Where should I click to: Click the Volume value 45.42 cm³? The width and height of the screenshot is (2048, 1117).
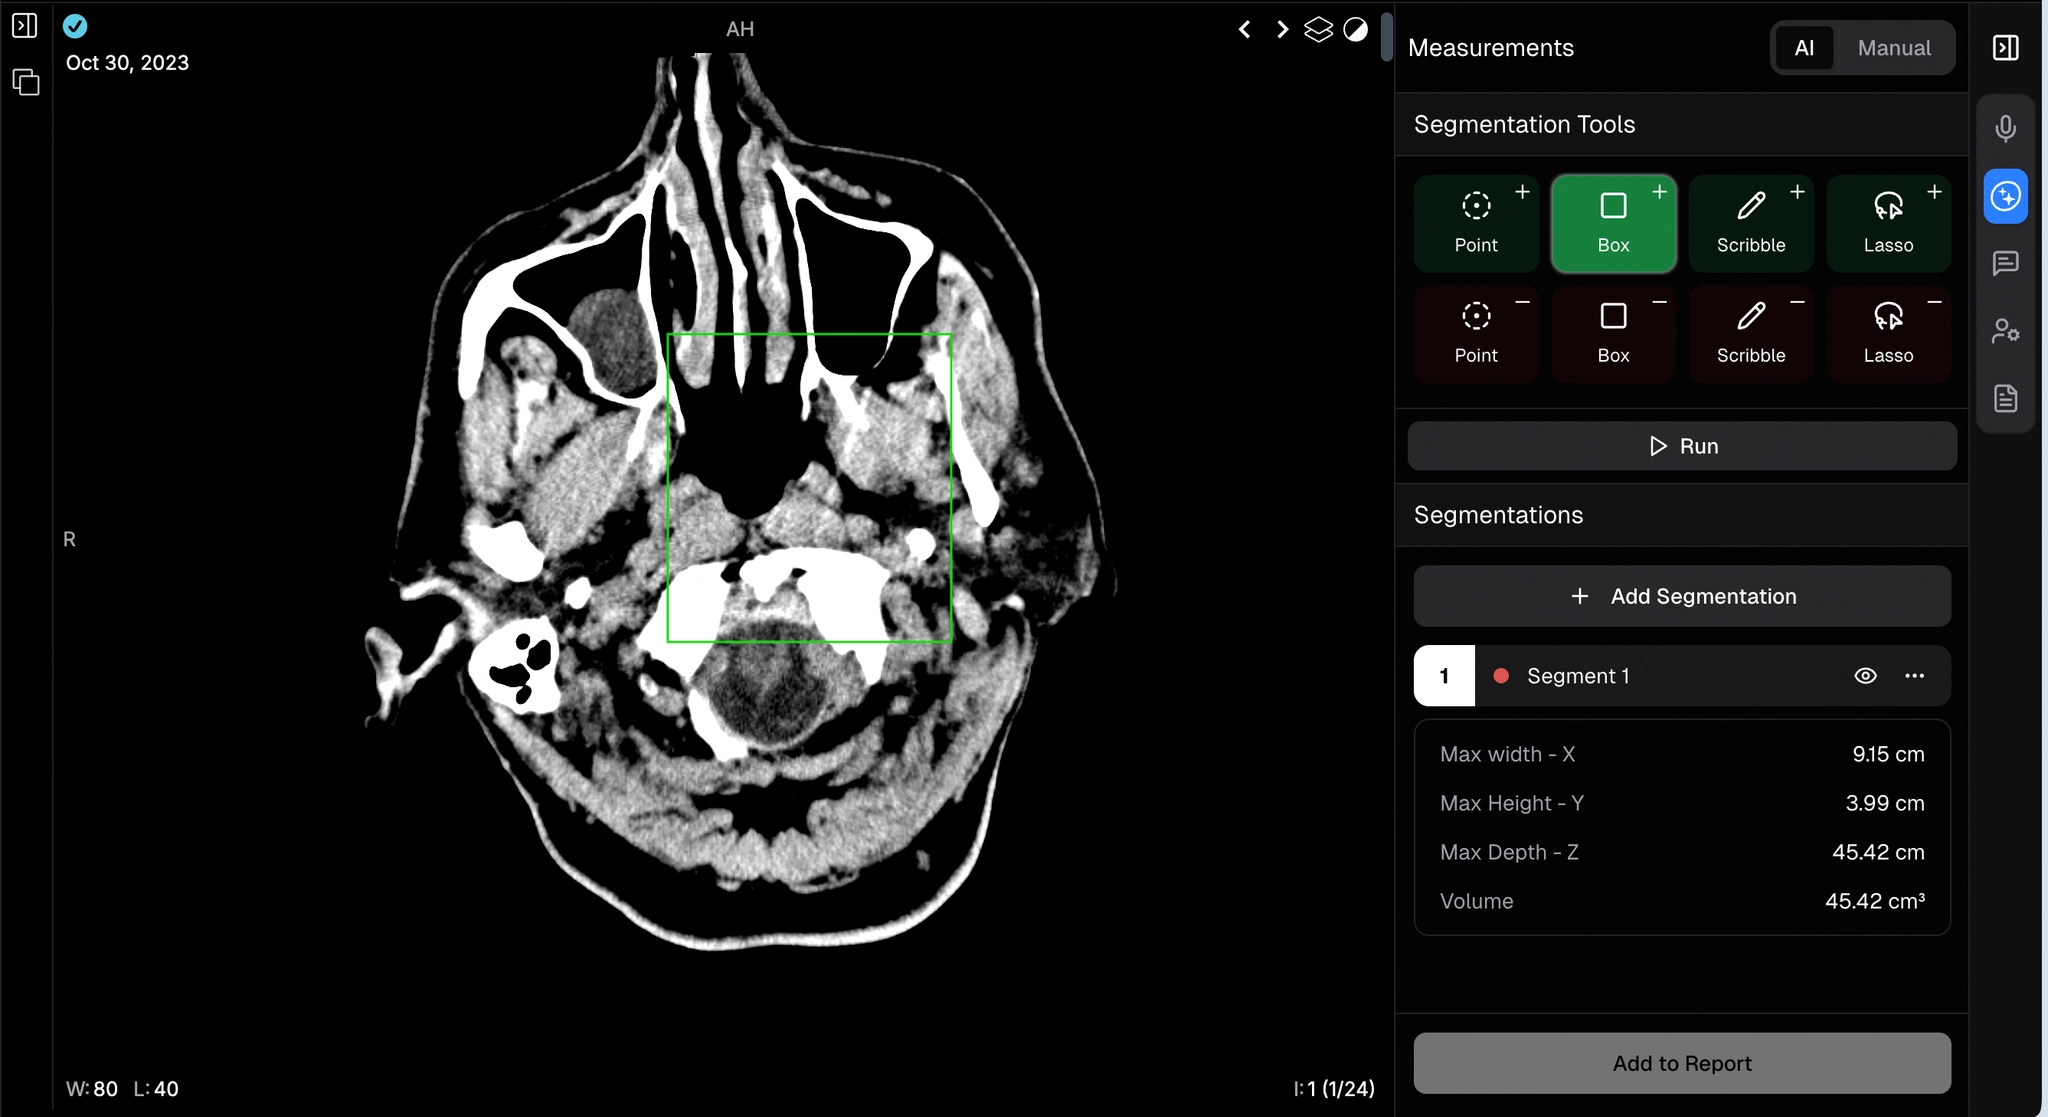coord(1875,901)
